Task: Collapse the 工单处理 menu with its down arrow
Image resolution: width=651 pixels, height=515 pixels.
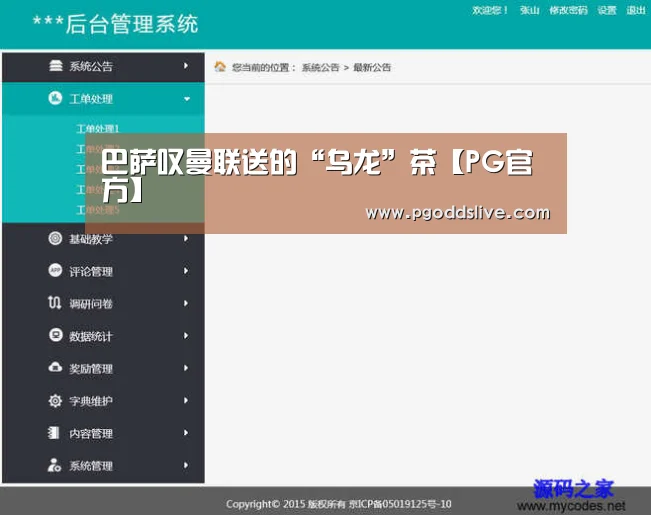Action: tap(187, 99)
